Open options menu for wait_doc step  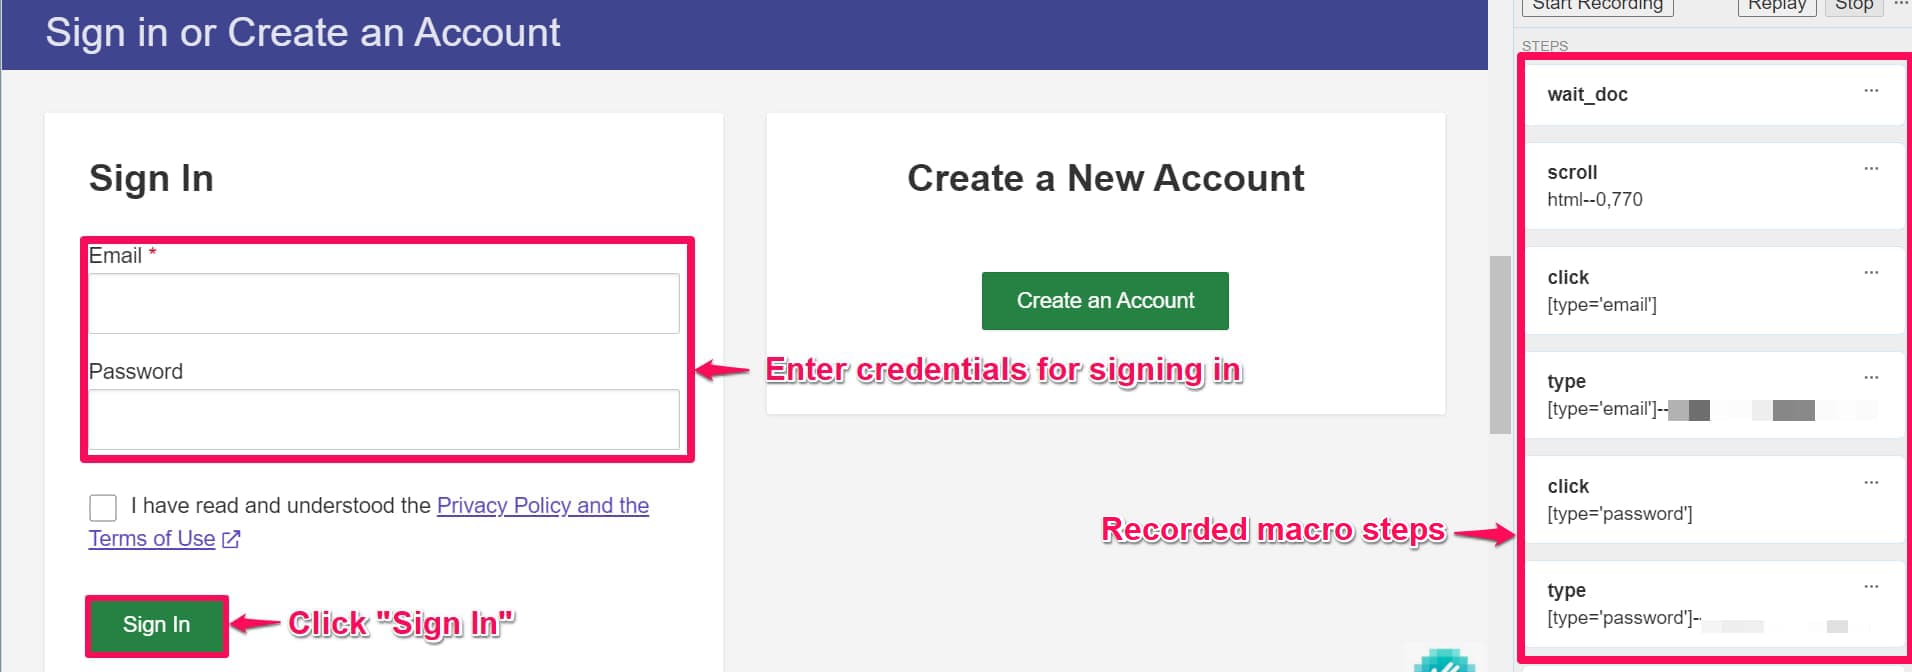coord(1871,91)
